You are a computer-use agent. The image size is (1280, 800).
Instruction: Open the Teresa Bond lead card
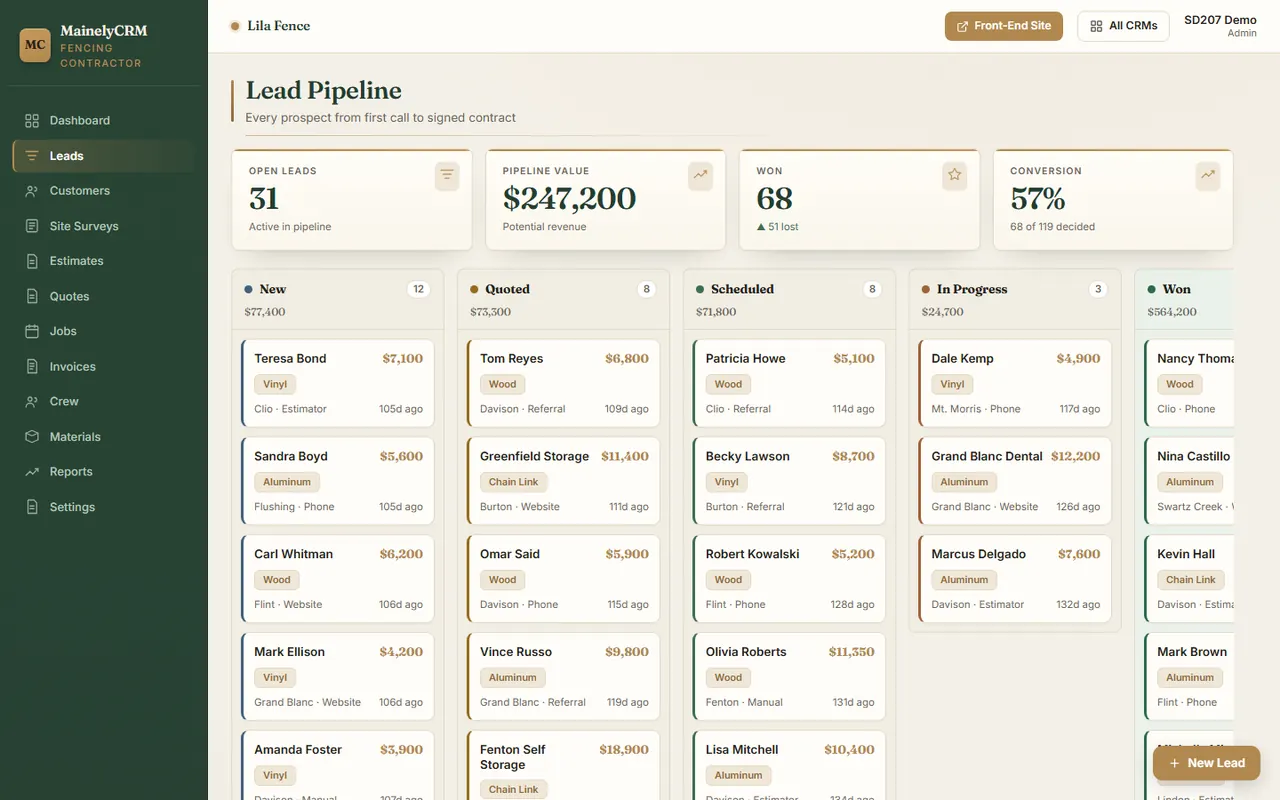pyautogui.click(x=338, y=383)
